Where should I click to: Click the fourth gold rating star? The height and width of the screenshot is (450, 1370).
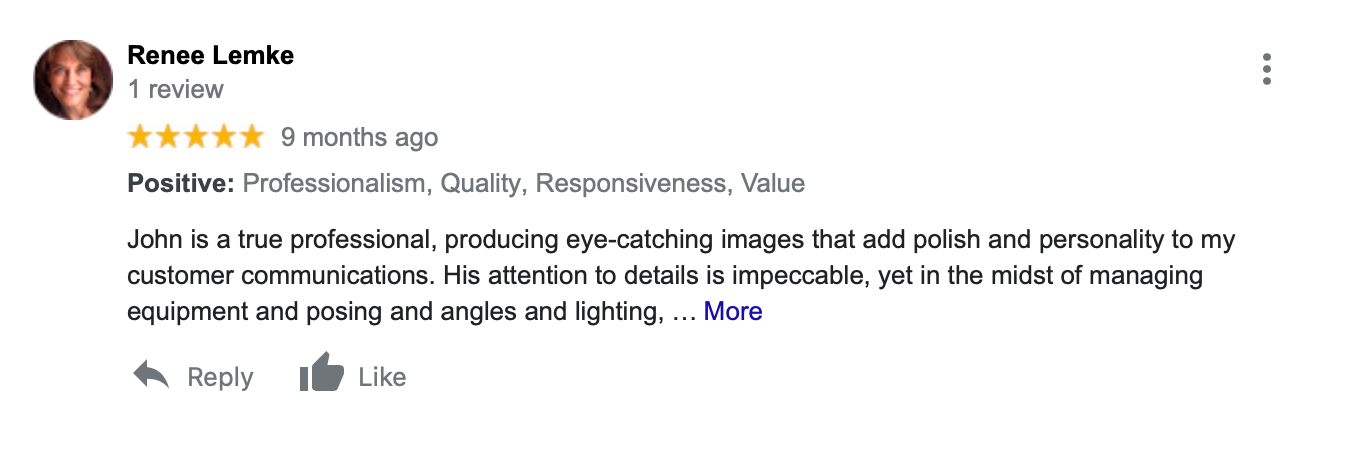(224, 137)
